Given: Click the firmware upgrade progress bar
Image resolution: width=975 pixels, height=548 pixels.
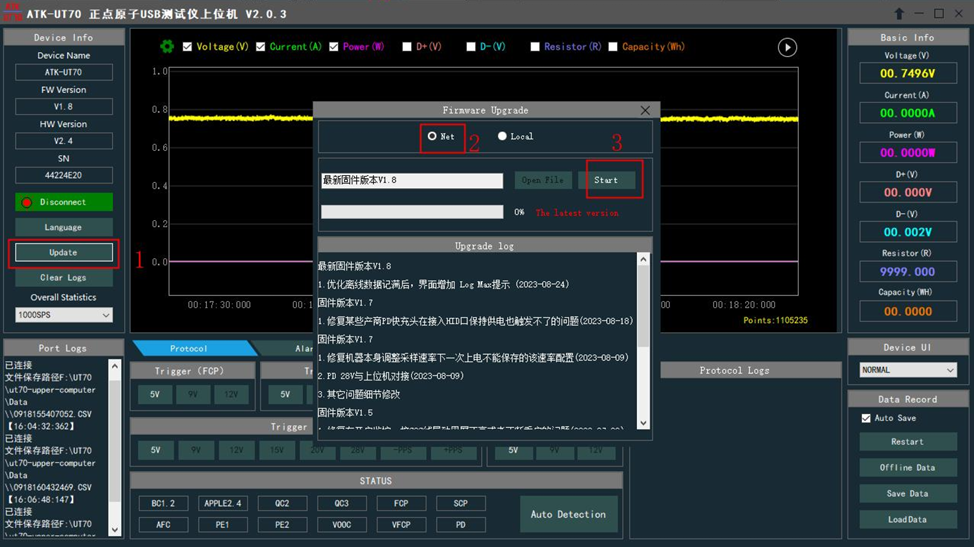Looking at the screenshot, I should (411, 212).
